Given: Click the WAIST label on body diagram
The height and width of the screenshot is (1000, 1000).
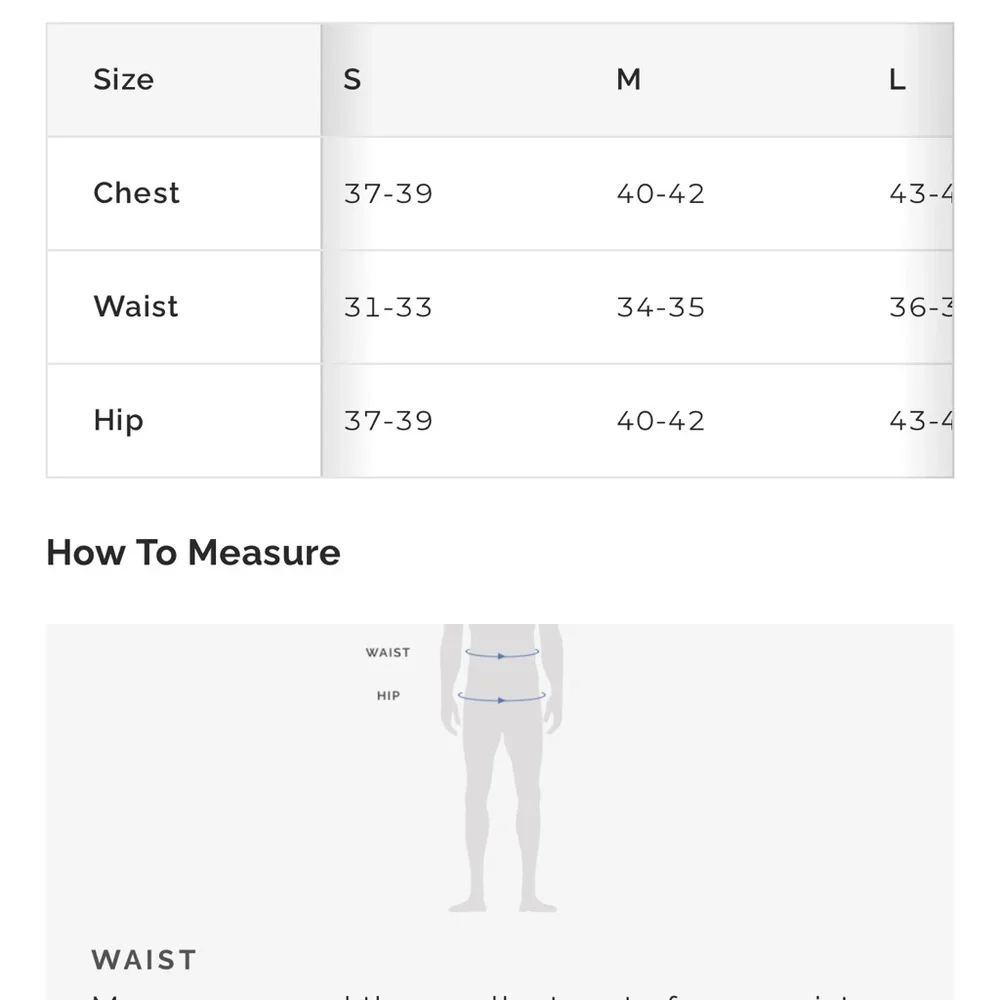Looking at the screenshot, I should [388, 652].
